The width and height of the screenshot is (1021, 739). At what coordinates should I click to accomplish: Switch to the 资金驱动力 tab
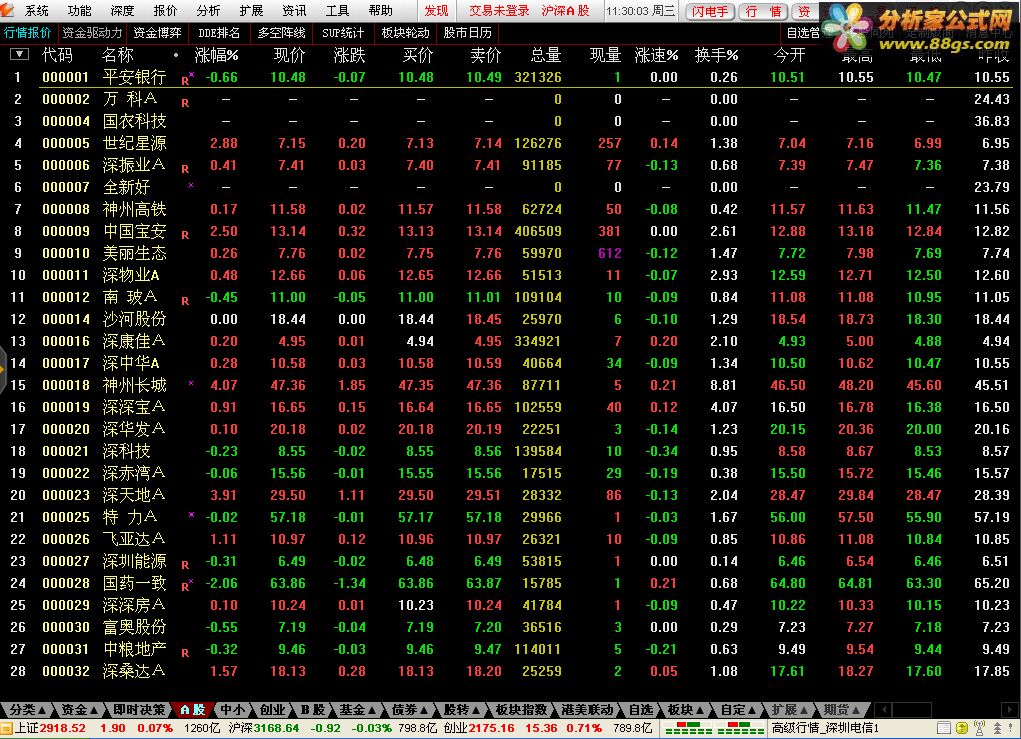point(92,33)
